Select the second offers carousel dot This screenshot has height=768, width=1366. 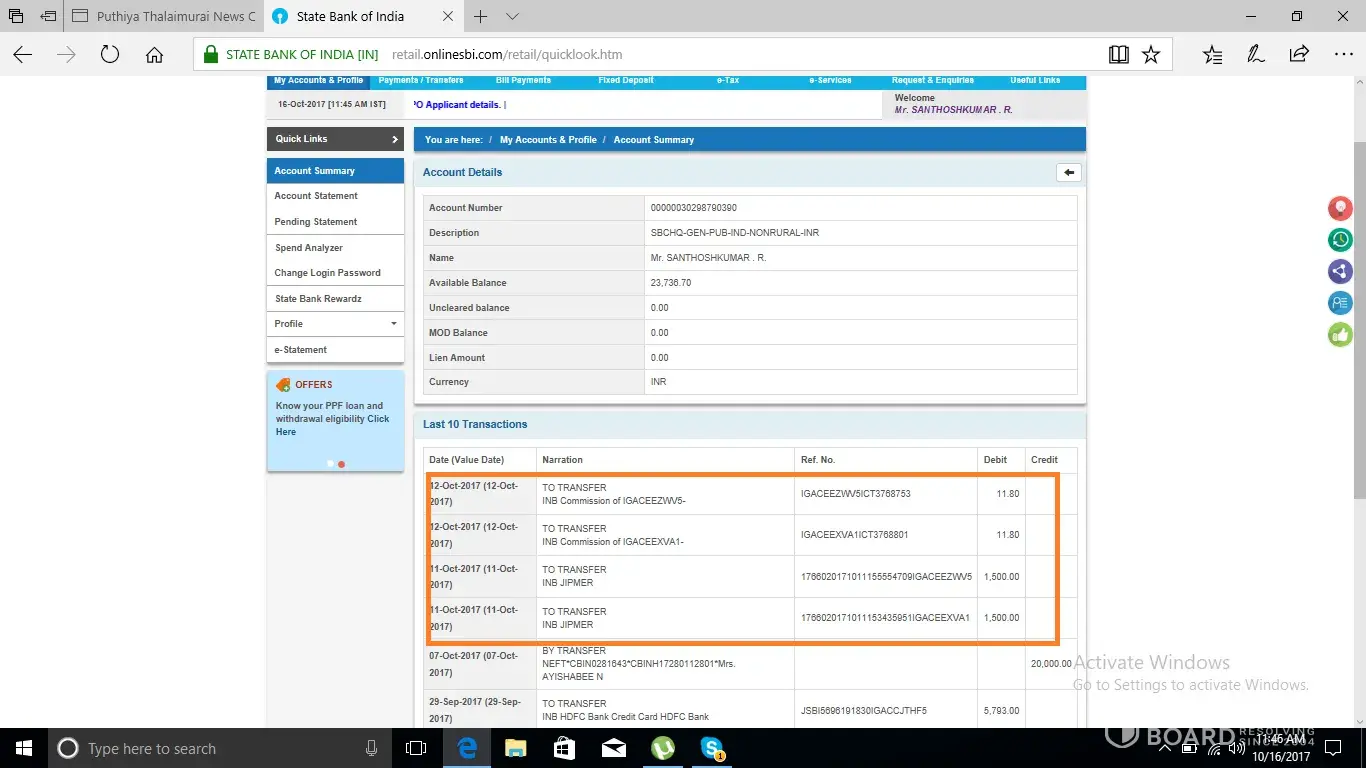coord(341,464)
